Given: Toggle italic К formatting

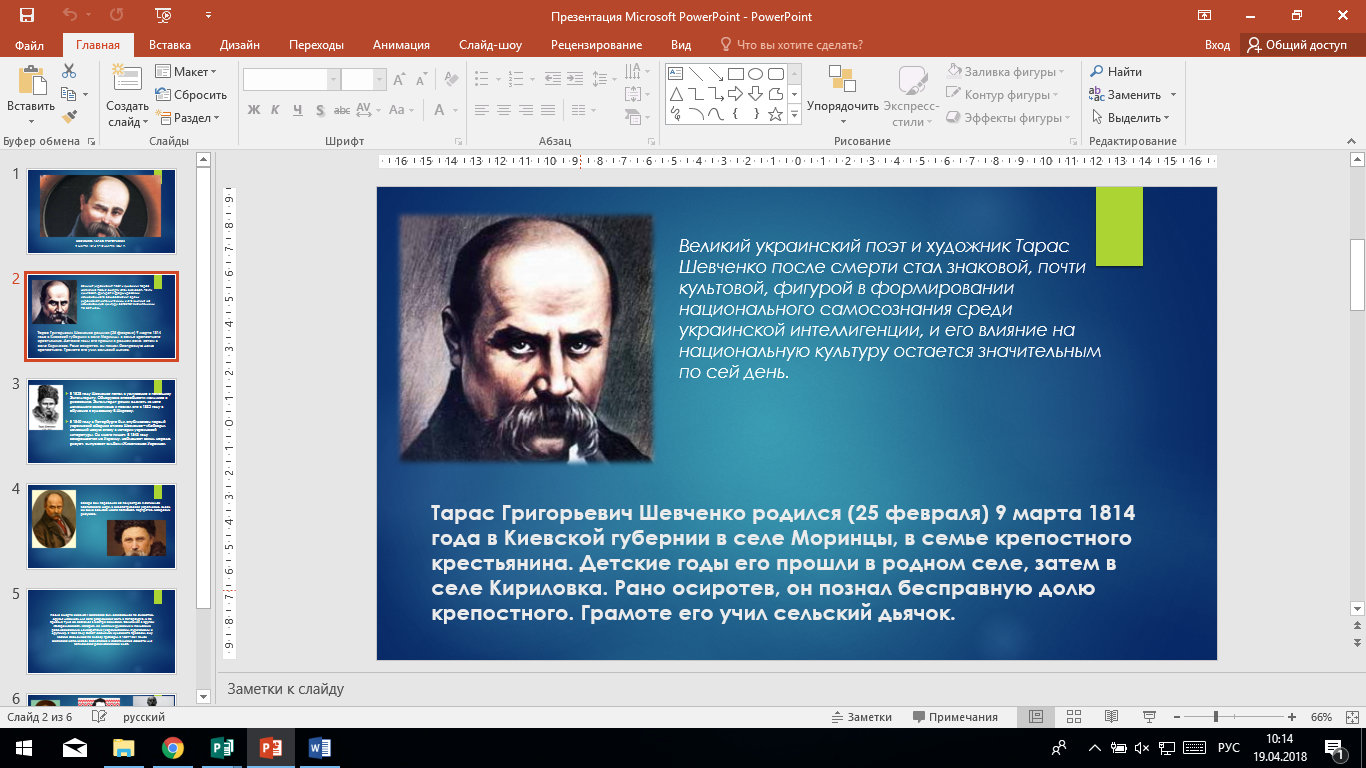Looking at the screenshot, I should point(275,110).
